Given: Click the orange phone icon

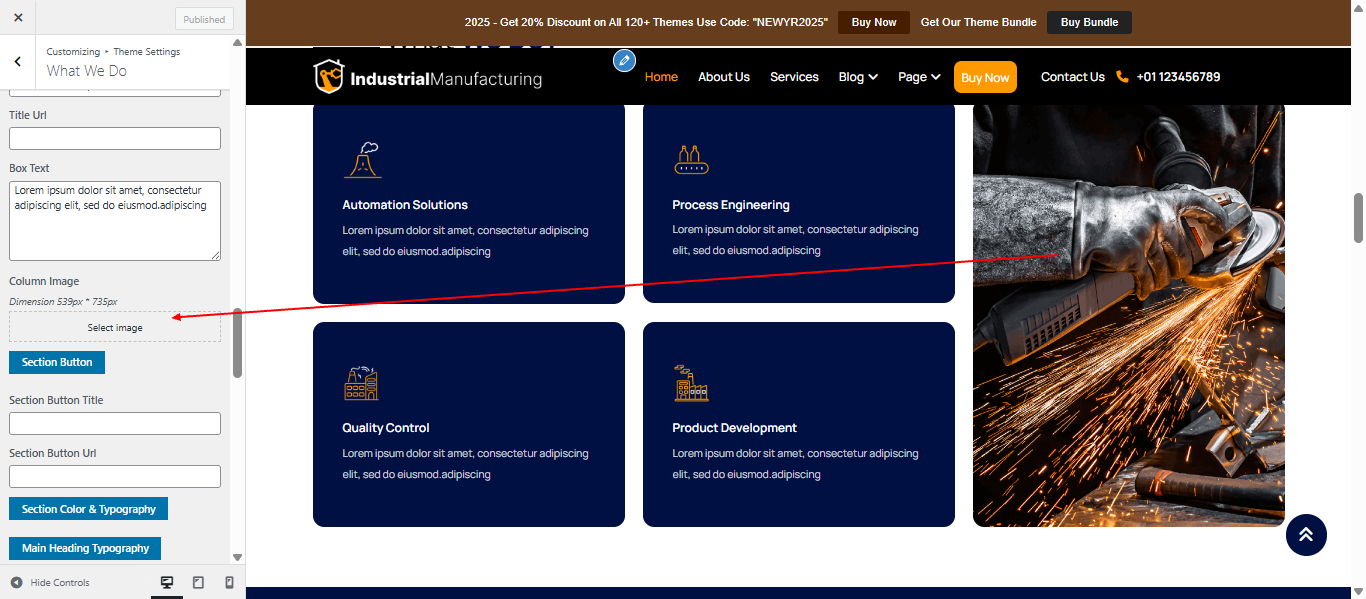Looking at the screenshot, I should [1122, 76].
